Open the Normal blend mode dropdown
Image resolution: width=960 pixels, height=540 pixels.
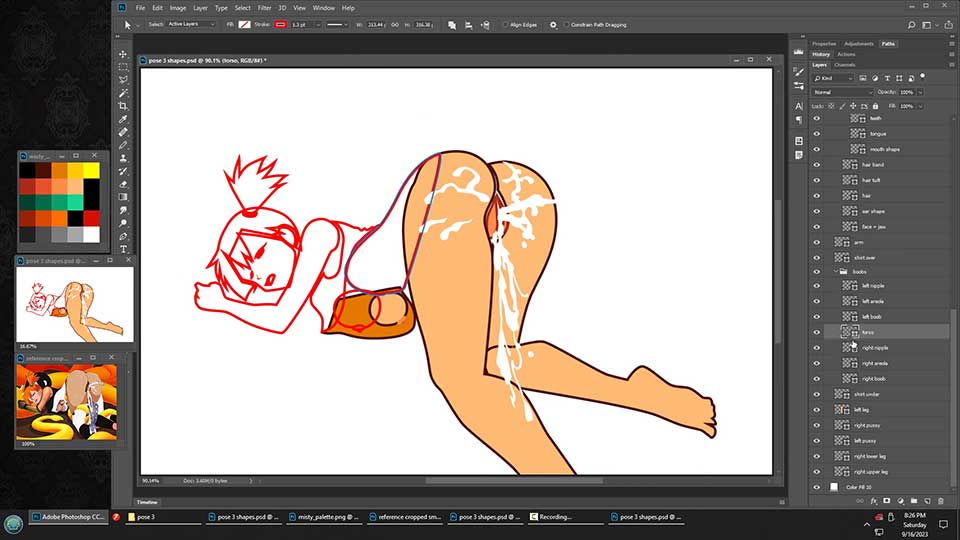coord(843,92)
